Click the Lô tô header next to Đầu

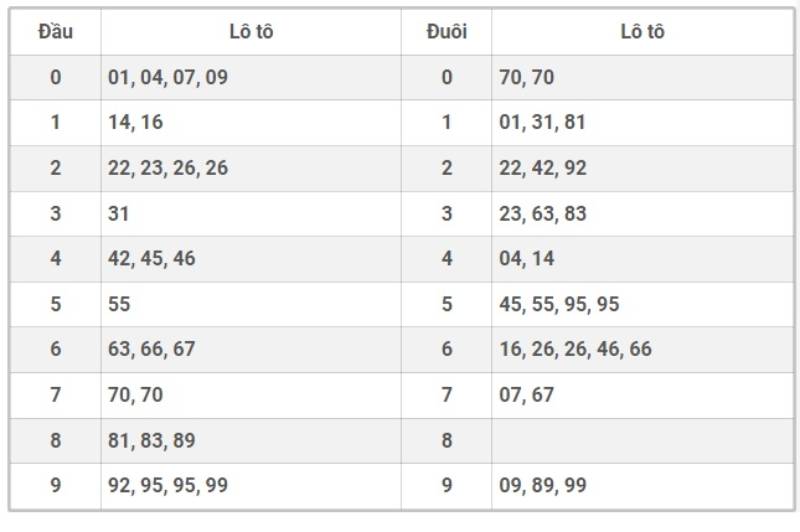(x=251, y=31)
